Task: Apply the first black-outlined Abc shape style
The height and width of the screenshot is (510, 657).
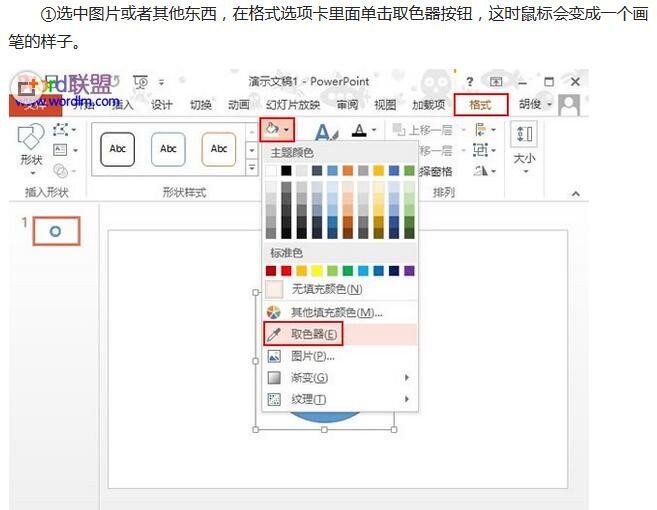Action: tap(118, 149)
